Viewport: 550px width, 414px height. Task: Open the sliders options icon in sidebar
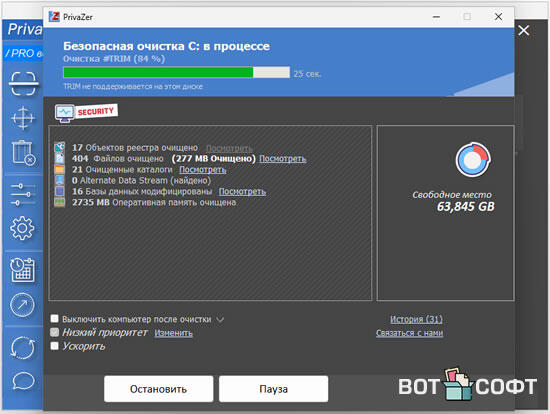pos(23,194)
